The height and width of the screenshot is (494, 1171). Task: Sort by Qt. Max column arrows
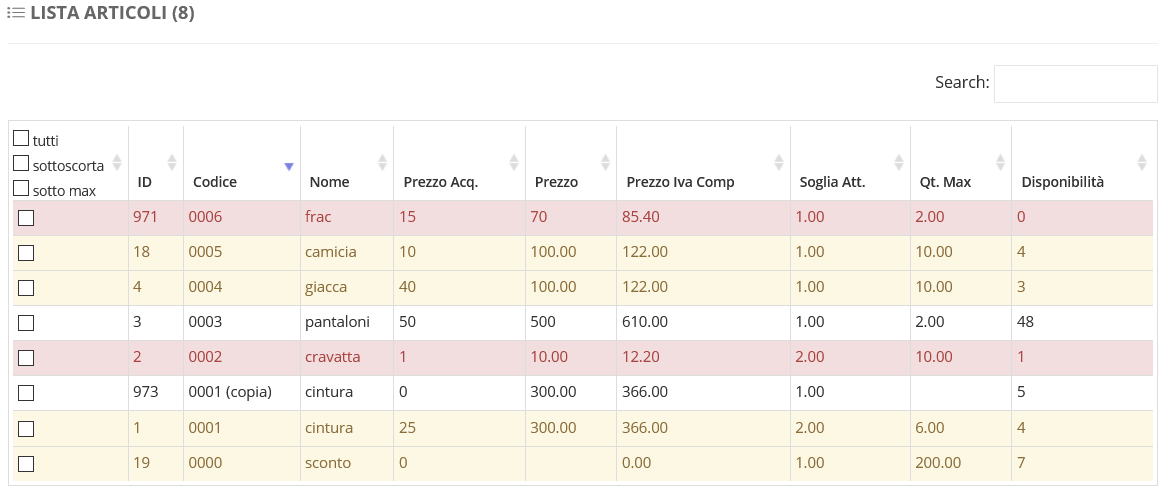(1000, 162)
